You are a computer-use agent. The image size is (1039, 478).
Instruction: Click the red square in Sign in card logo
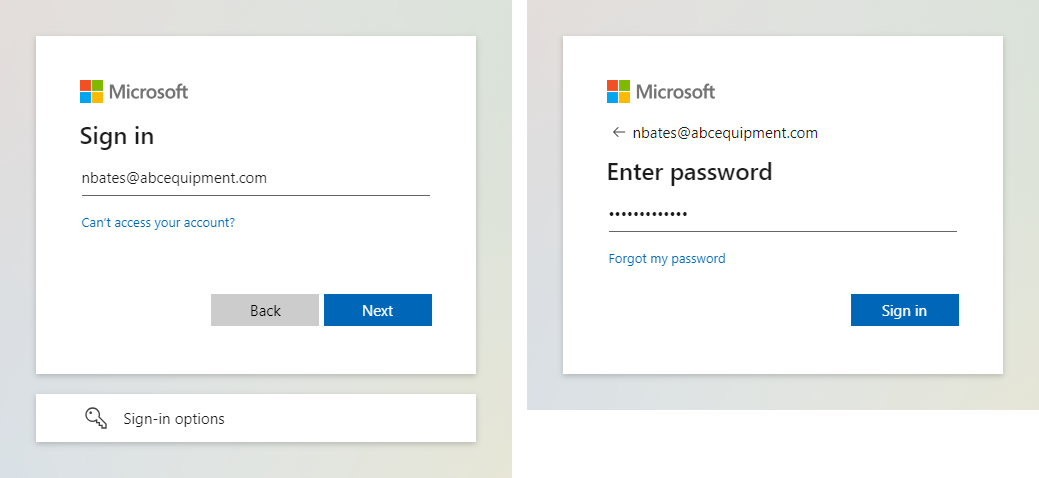(85, 86)
